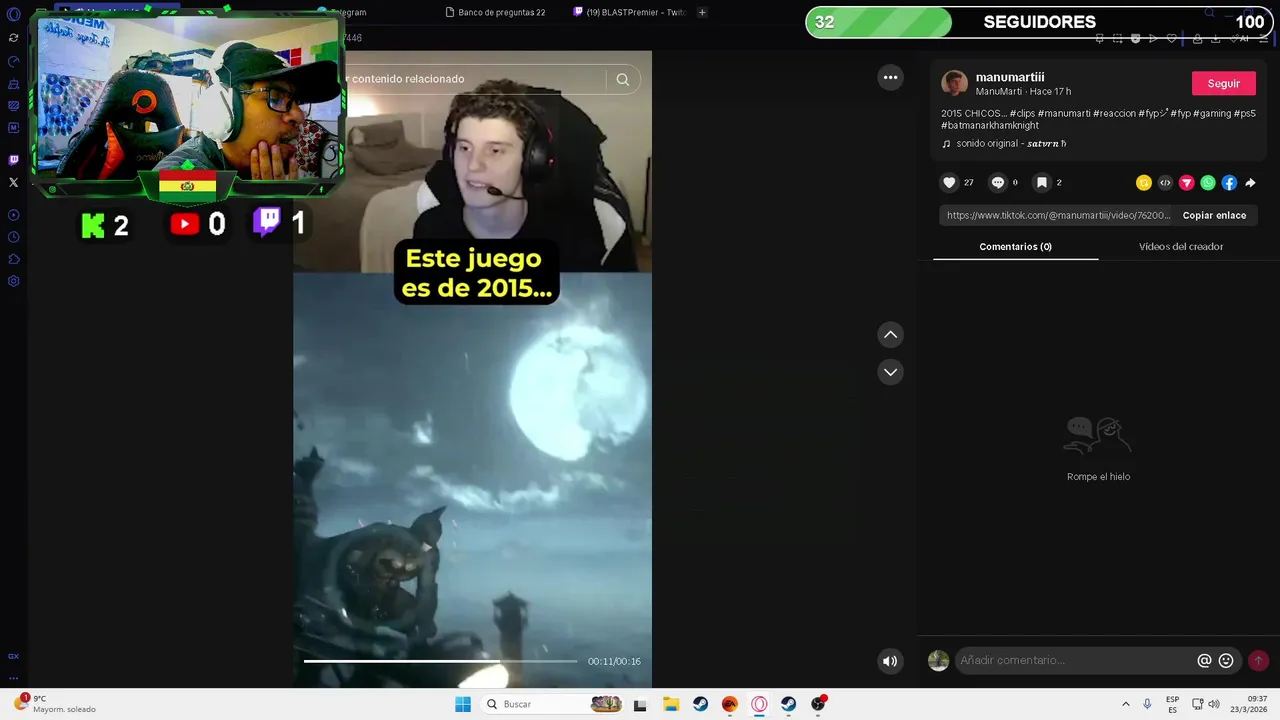Screen dimensions: 1280x720
Task: Click the search magnifier icon
Action: pos(623,80)
